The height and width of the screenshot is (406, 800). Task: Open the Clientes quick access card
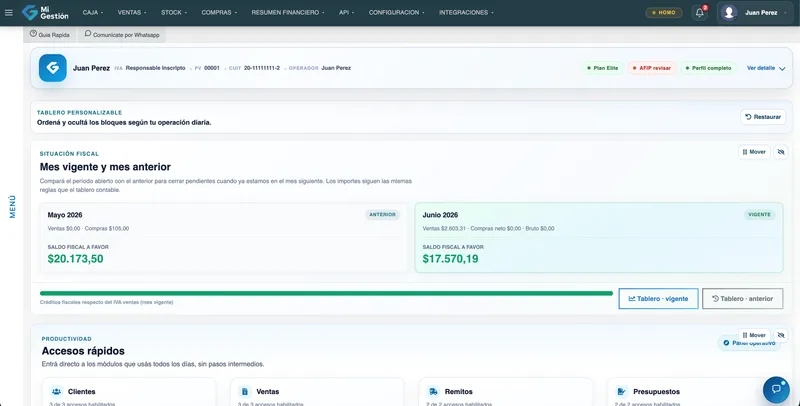click(129, 392)
